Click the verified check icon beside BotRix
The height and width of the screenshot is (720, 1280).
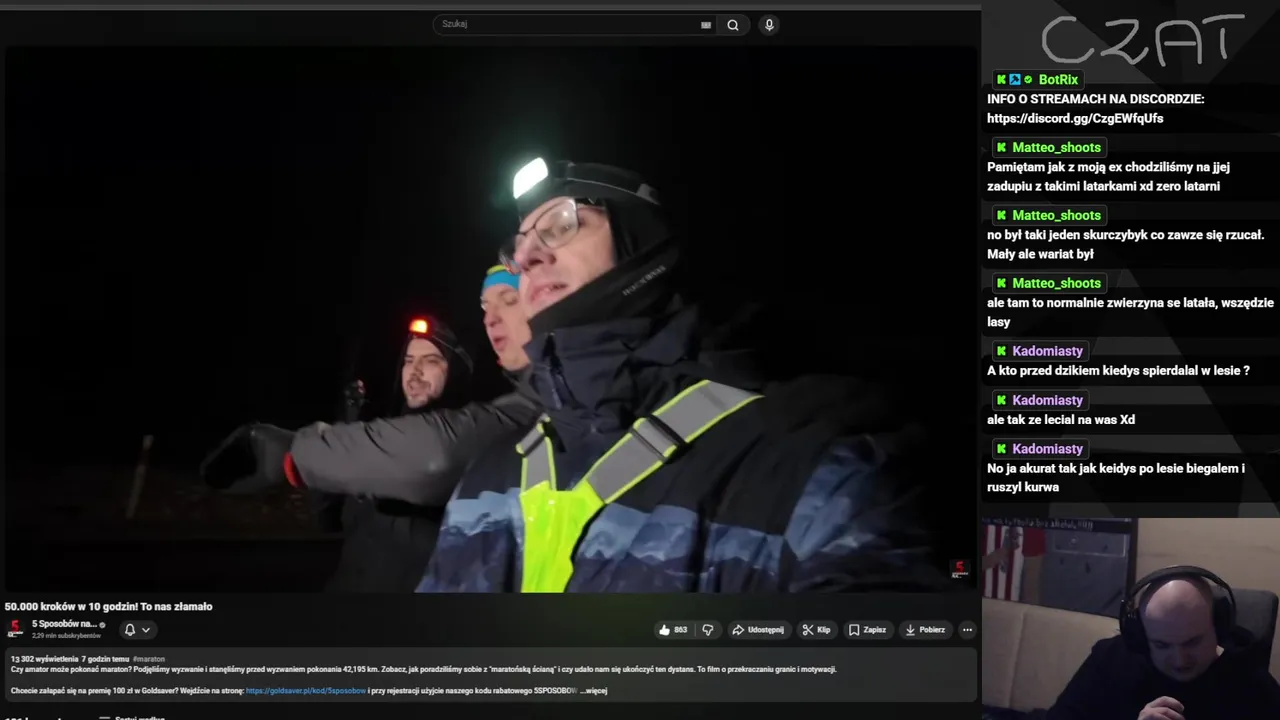coord(1028,80)
